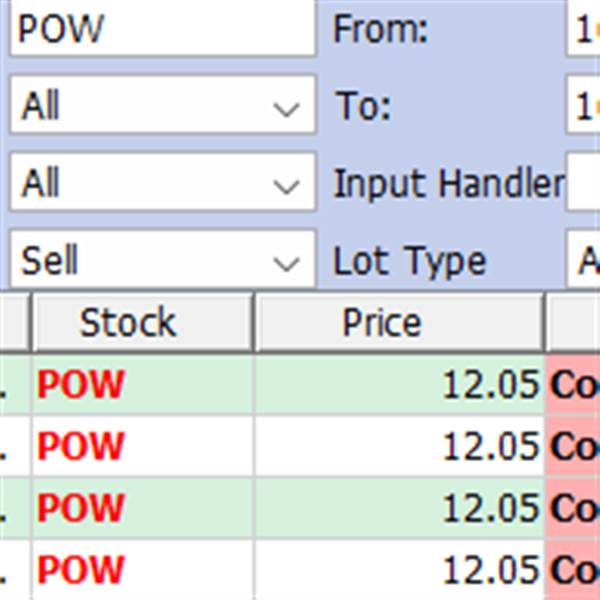Click the POW stock symbol input field
Screen dimensions: 600x600
160,30
